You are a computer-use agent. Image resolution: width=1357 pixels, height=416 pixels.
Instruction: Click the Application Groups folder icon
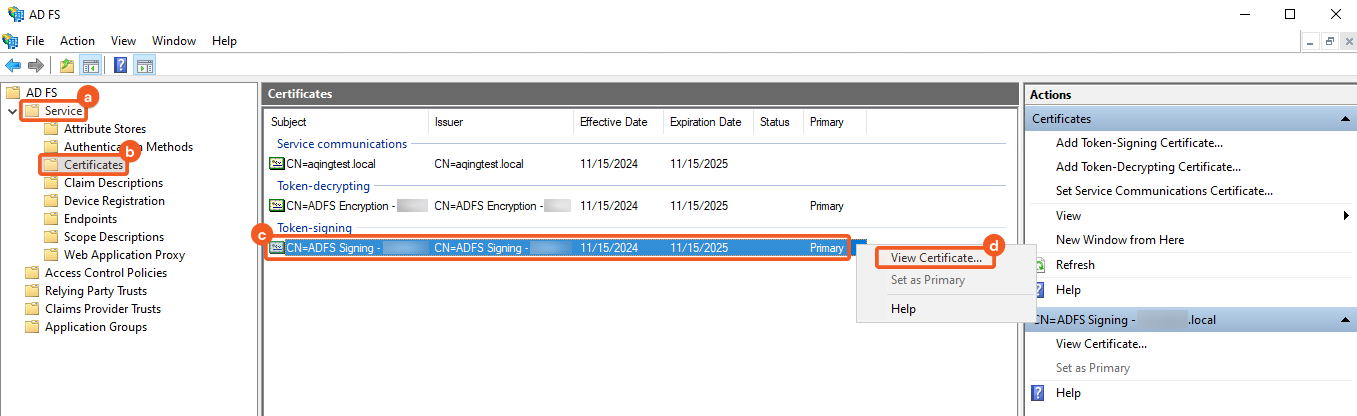click(x=32, y=327)
